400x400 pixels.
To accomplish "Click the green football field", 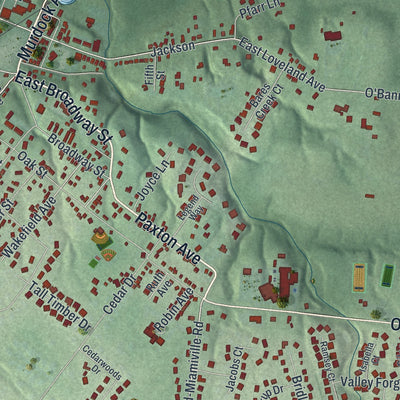I will [x=388, y=275].
